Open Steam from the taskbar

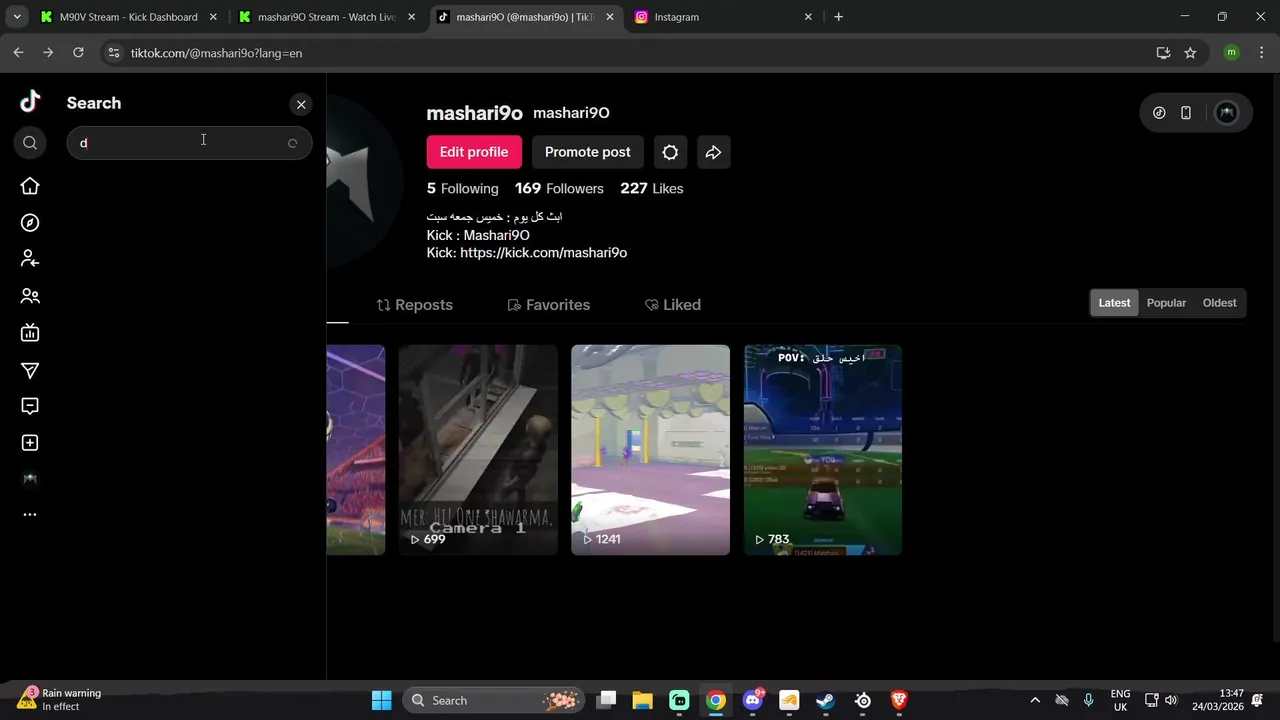[825, 700]
